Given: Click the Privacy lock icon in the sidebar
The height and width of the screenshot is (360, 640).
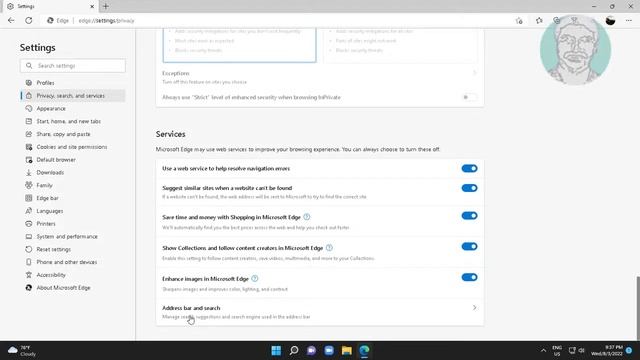Looking at the screenshot, I should point(29,96).
